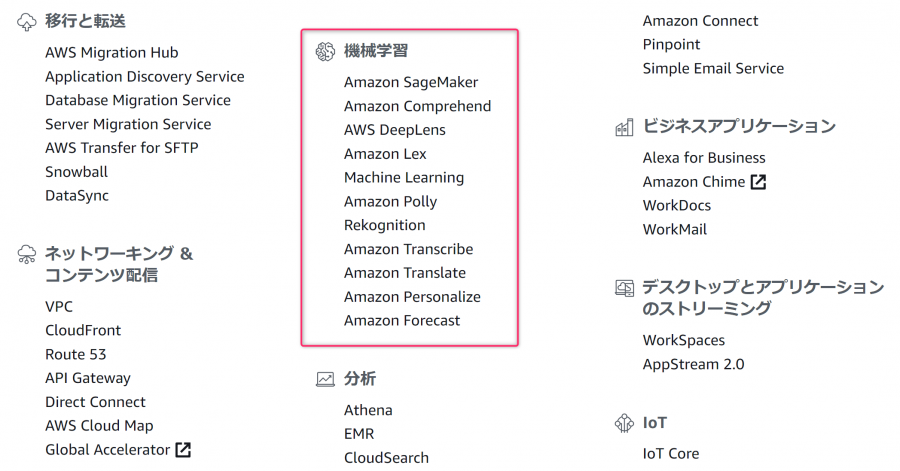900x471 pixels.
Task: Open Route 53 service
Action: pos(76,355)
